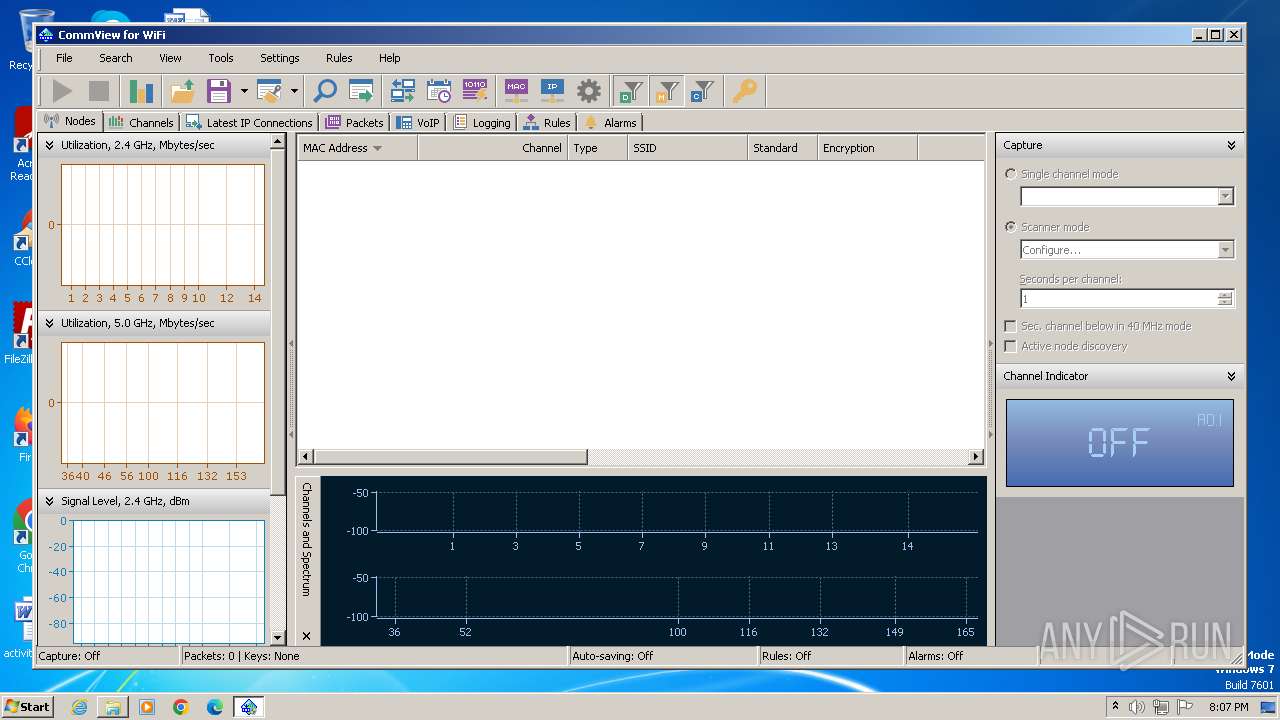Sort by the Channel column header
Viewport: 1280px width, 720px height.
tap(493, 148)
